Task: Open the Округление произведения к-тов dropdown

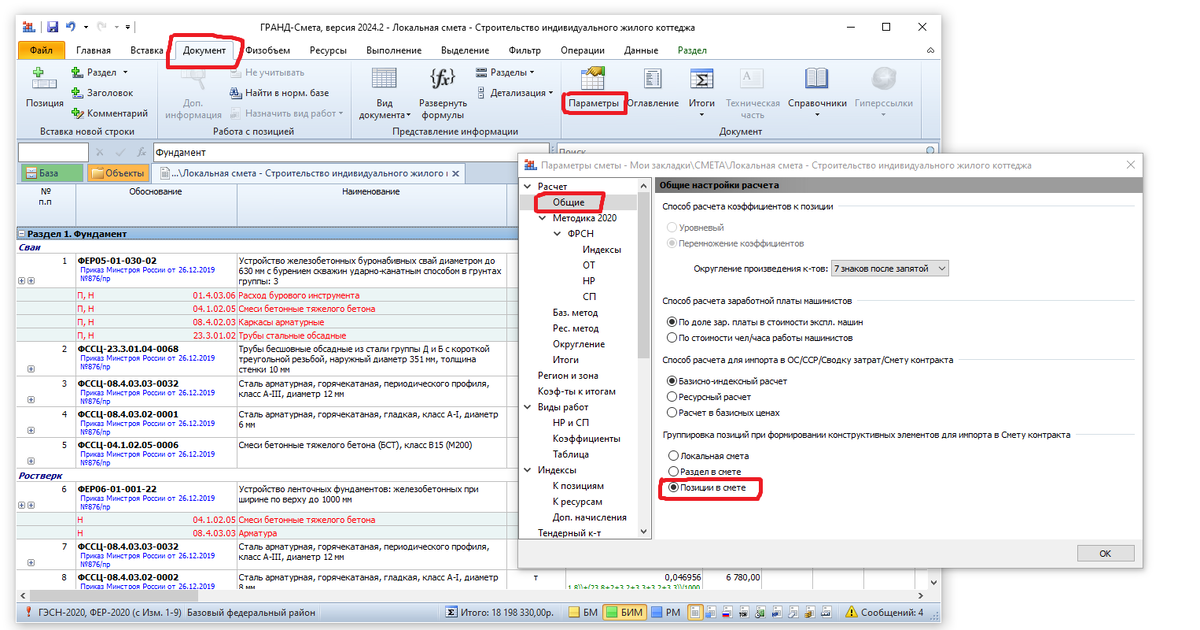Action: click(889, 268)
